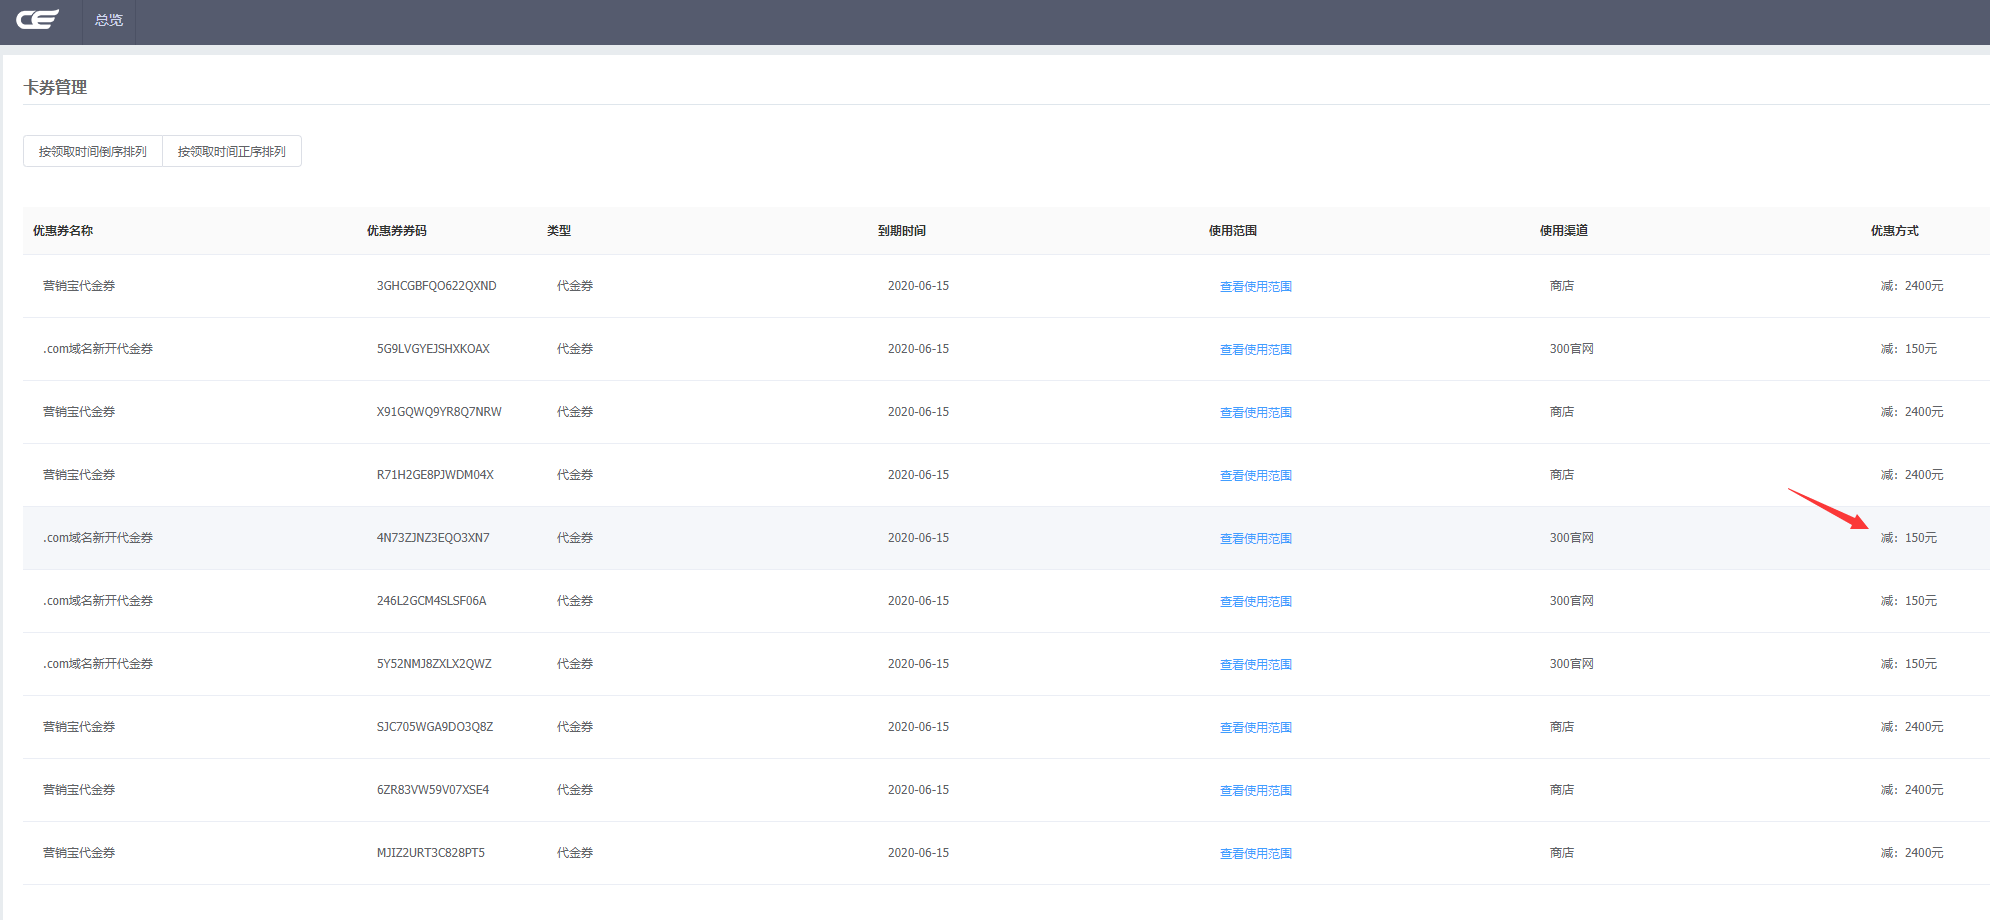Sort by 按领取时间倒序排列 button
The image size is (1990, 920).
click(x=93, y=152)
